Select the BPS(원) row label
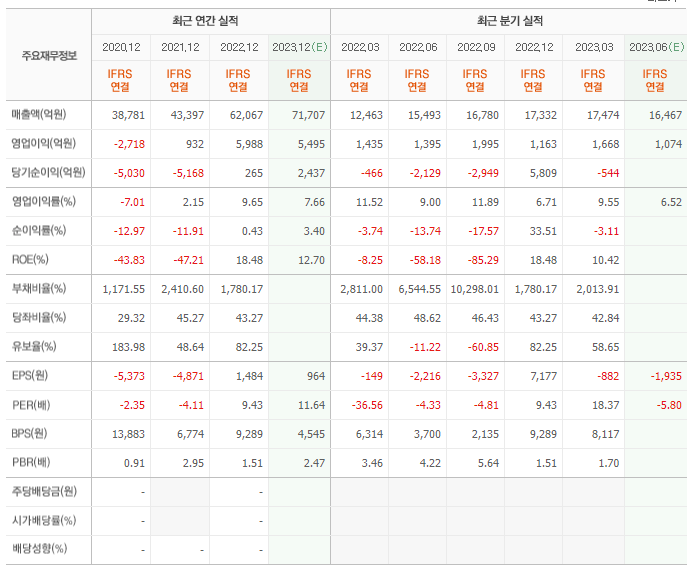 tap(29, 433)
